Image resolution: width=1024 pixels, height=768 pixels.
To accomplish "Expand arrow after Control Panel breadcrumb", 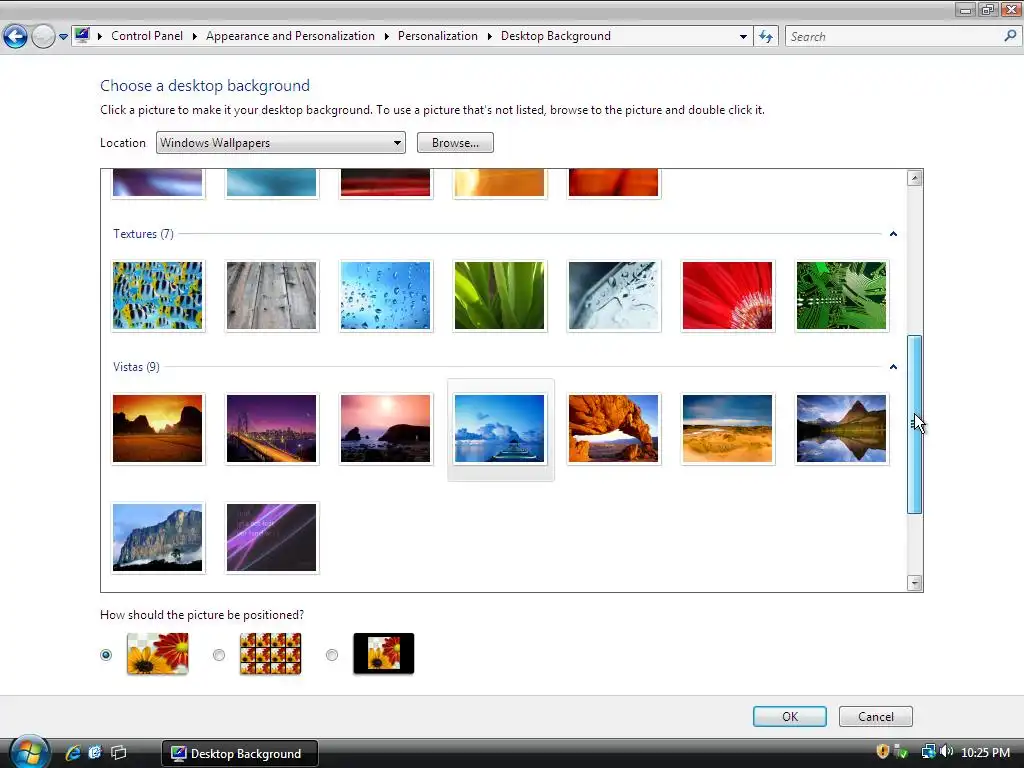I will pos(195,36).
